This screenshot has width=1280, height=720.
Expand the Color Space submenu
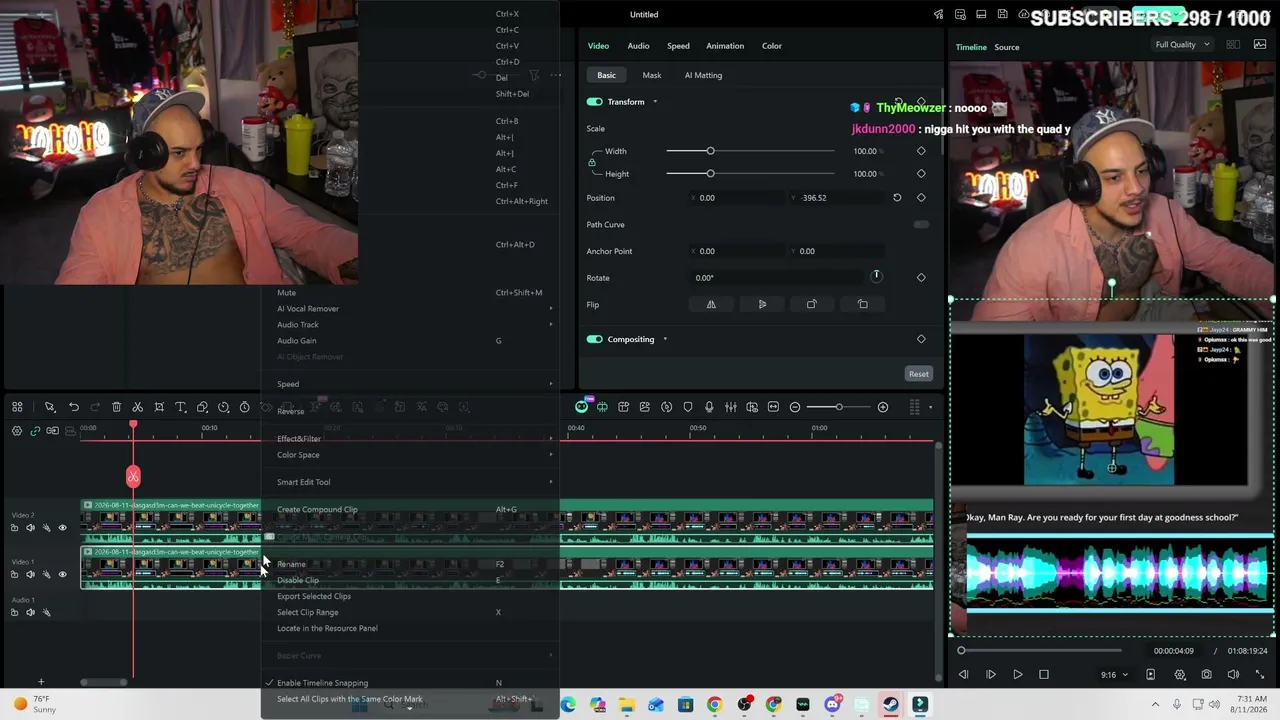tap(410, 455)
